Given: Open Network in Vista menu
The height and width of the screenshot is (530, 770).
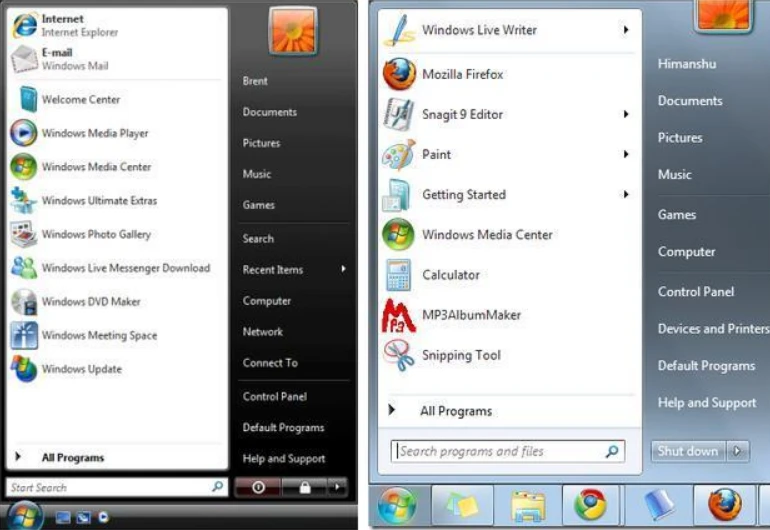Looking at the screenshot, I should [x=263, y=332].
